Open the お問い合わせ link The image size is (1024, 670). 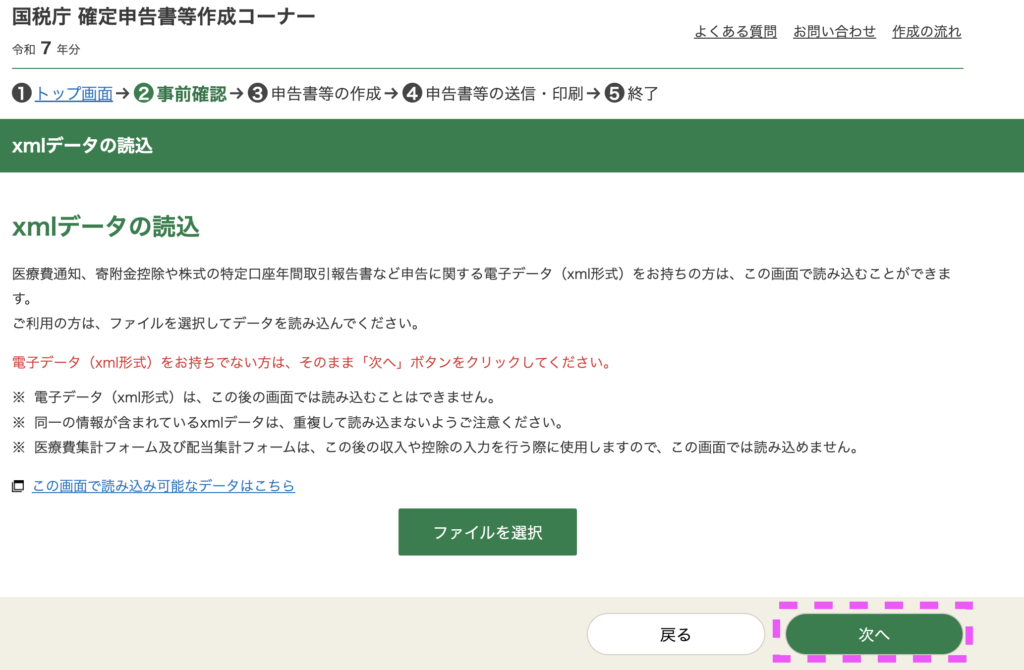point(834,32)
